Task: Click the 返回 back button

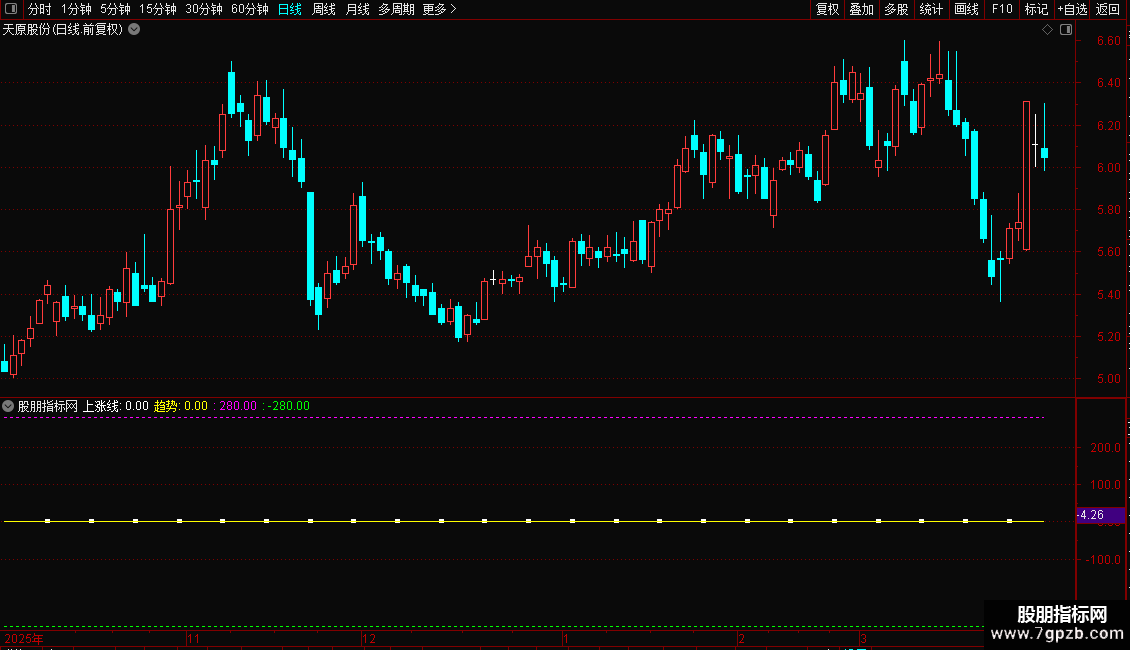Action: click(1108, 9)
